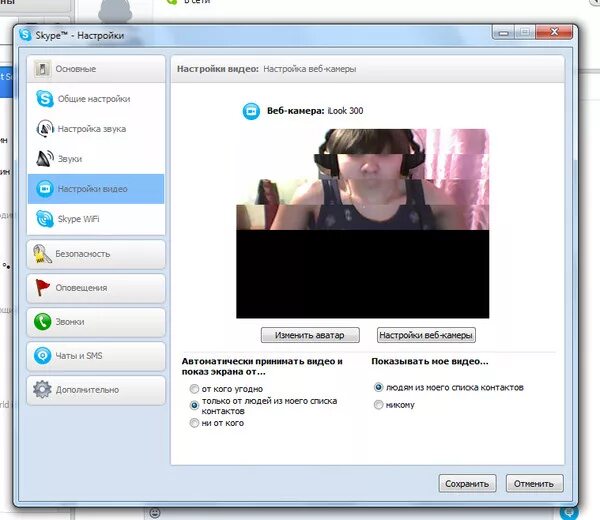This screenshot has width=600, height=520.
Task: Click the Основные section switch icon
Action: point(42,69)
